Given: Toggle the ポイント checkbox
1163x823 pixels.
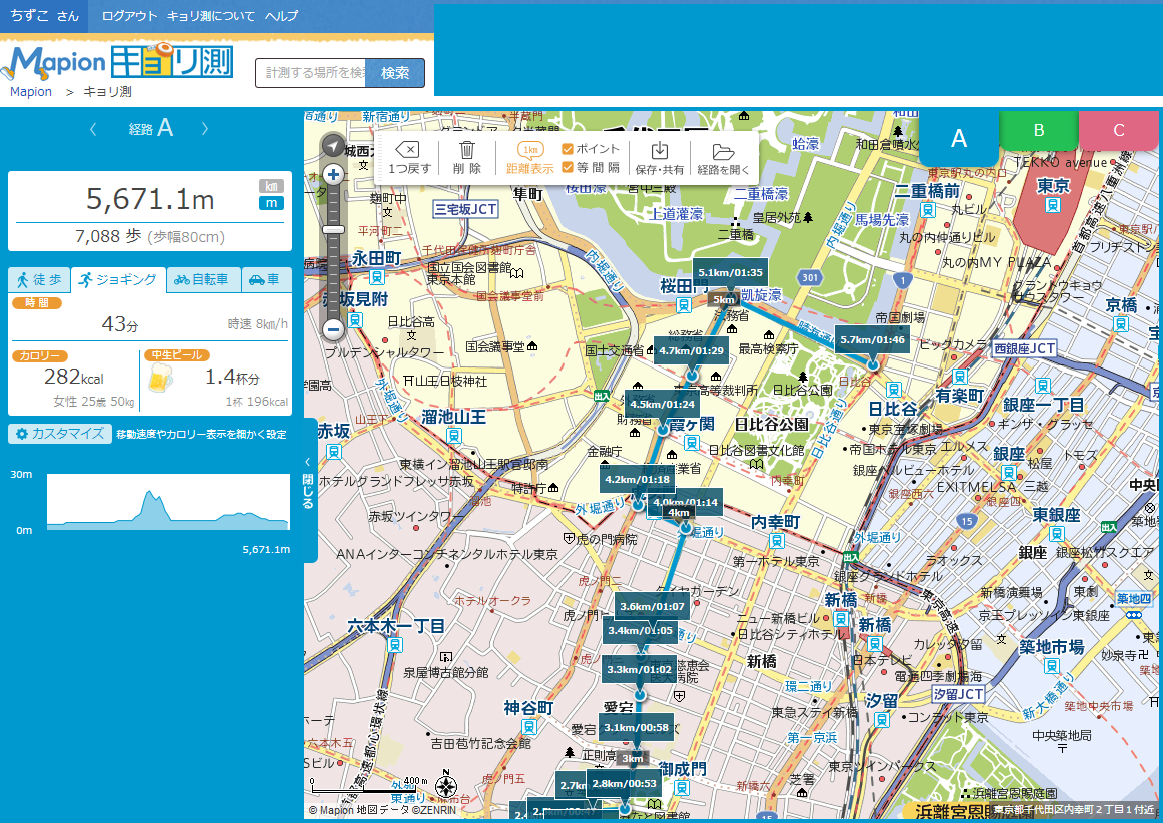Looking at the screenshot, I should pos(567,149).
